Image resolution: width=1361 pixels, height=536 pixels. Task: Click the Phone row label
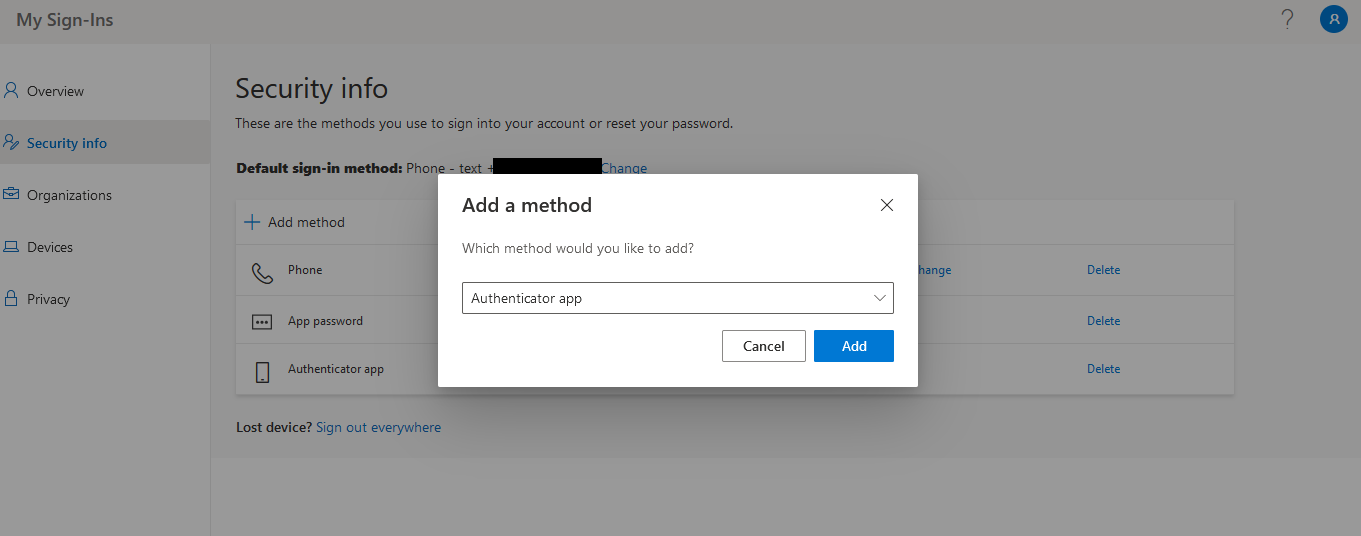[x=305, y=270]
